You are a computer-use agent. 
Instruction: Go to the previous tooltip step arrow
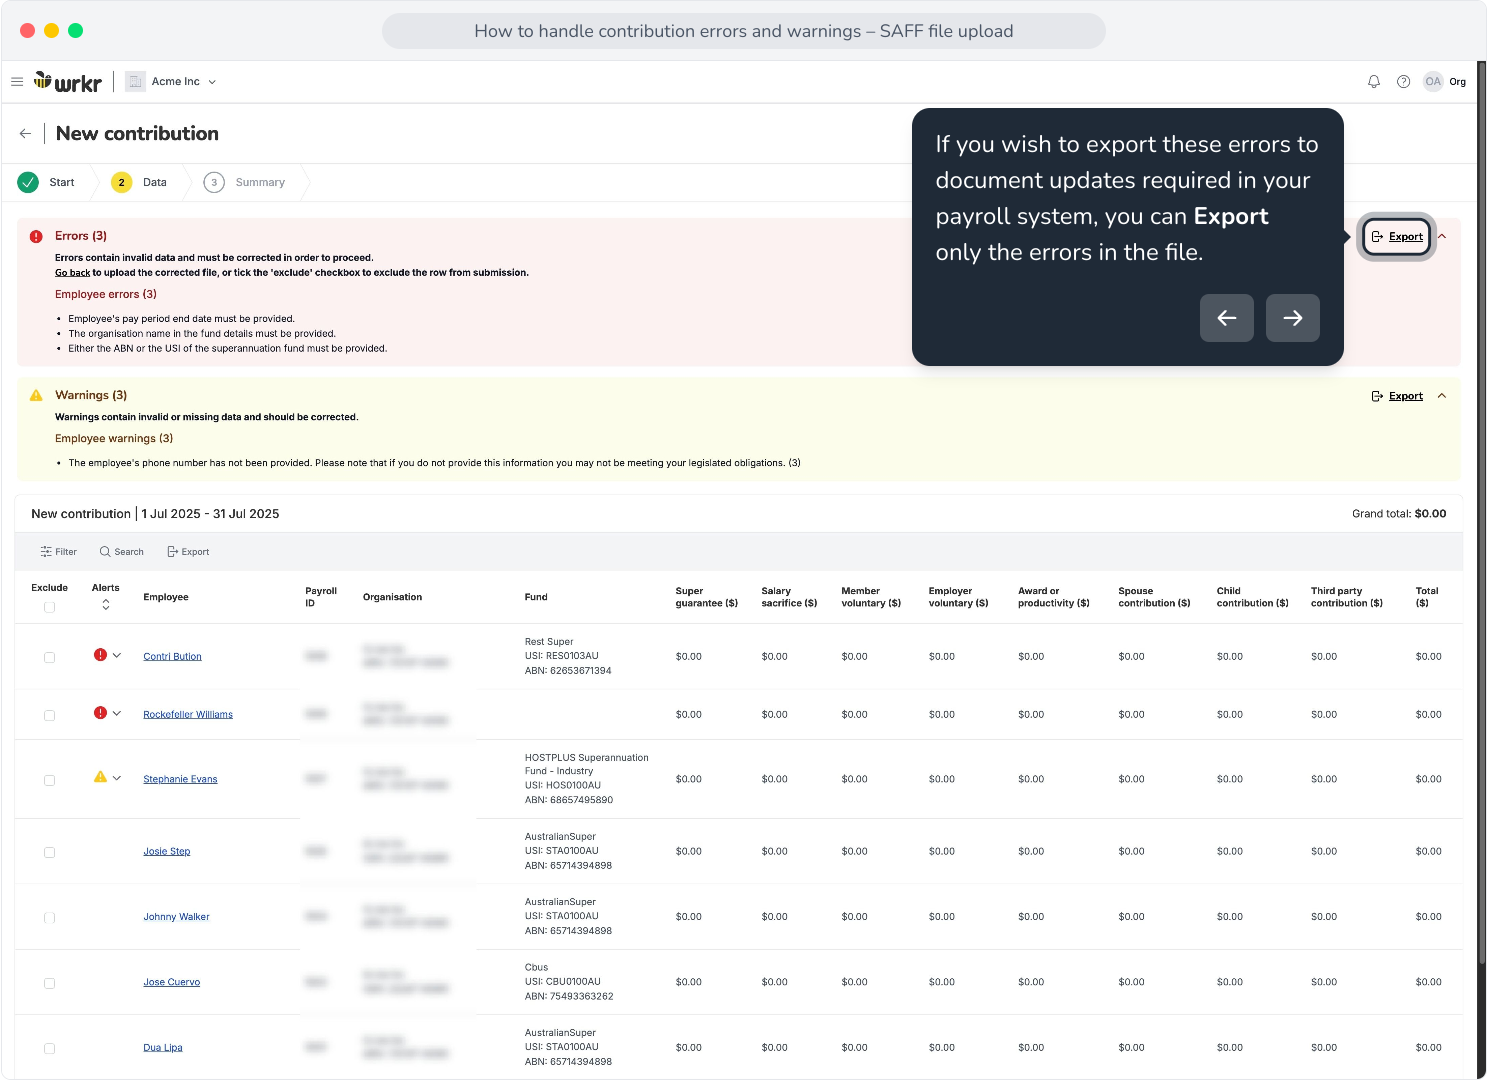point(1226,318)
